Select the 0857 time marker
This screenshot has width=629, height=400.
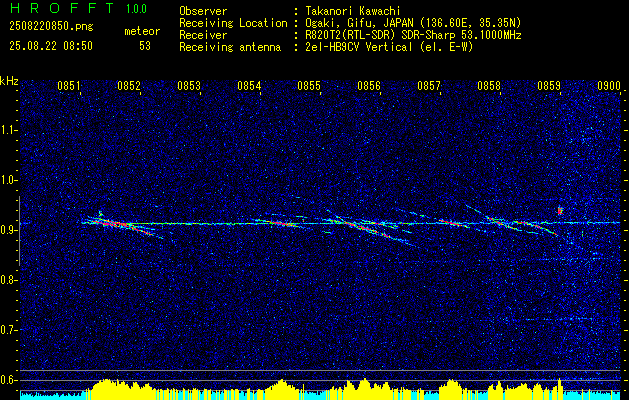[428, 86]
